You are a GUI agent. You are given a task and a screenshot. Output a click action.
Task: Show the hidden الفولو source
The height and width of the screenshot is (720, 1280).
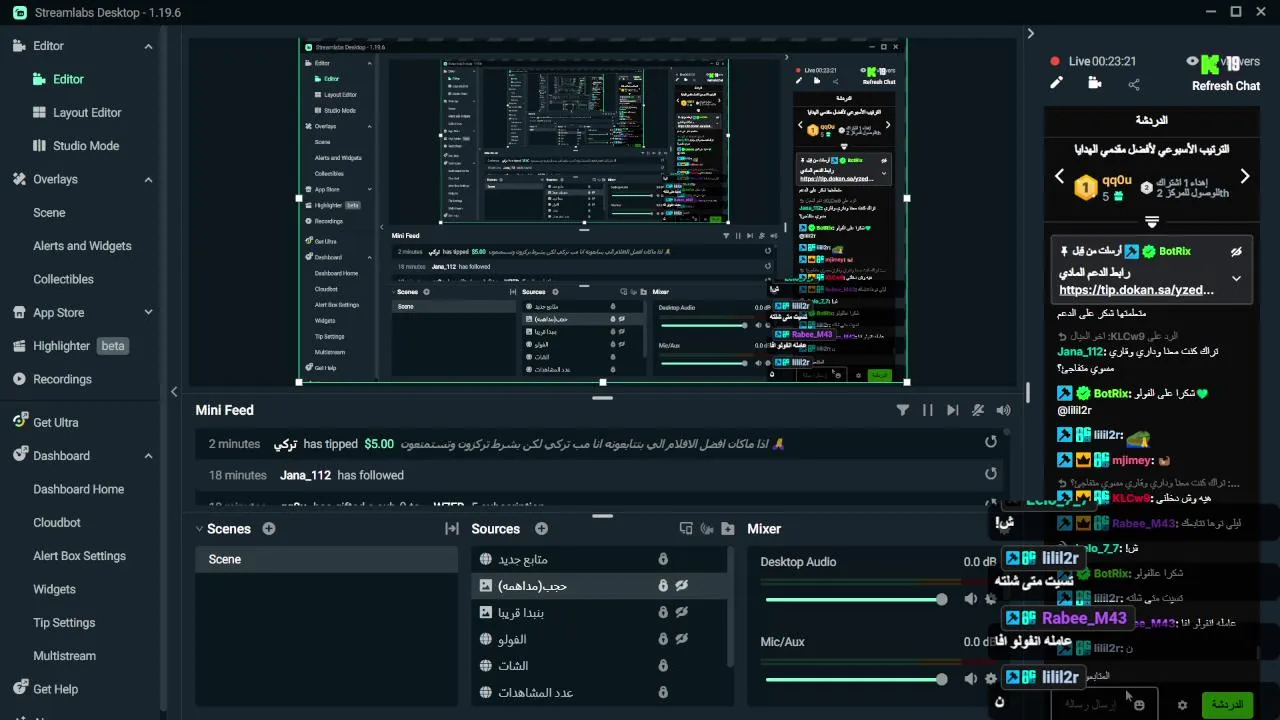pyautogui.click(x=682, y=639)
